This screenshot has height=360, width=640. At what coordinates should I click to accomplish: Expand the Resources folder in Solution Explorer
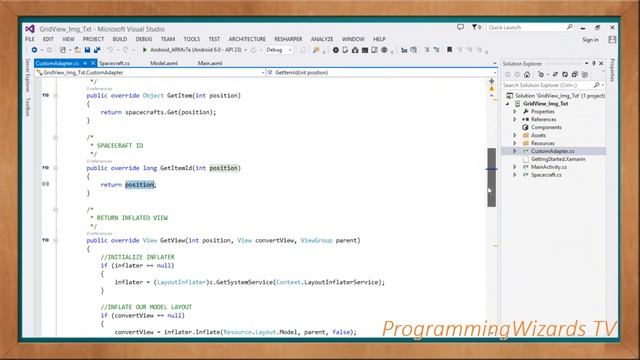pos(515,143)
